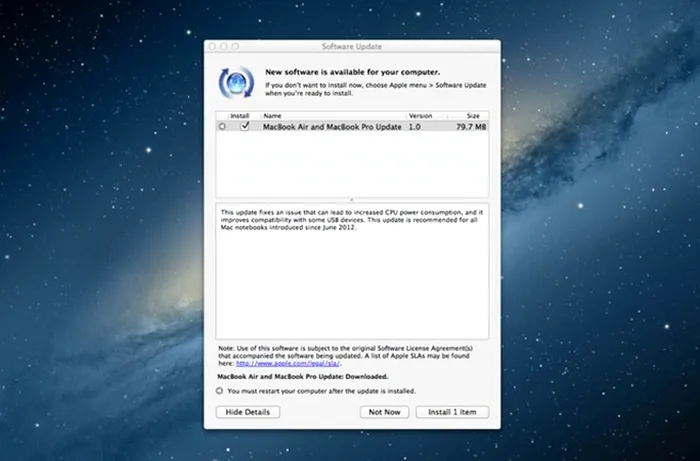Click Hide Details button
The image size is (700, 461).
(248, 412)
